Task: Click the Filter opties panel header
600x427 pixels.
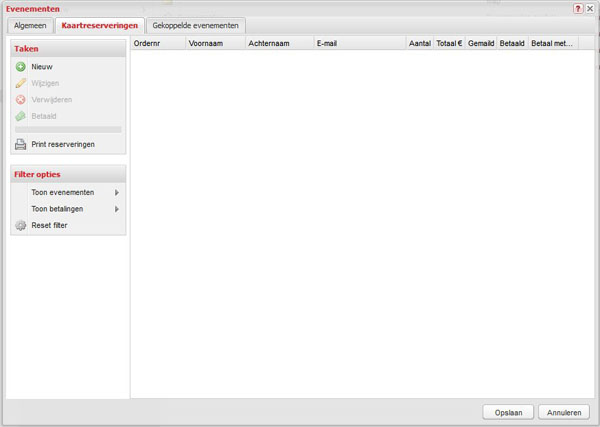Action: (x=68, y=174)
